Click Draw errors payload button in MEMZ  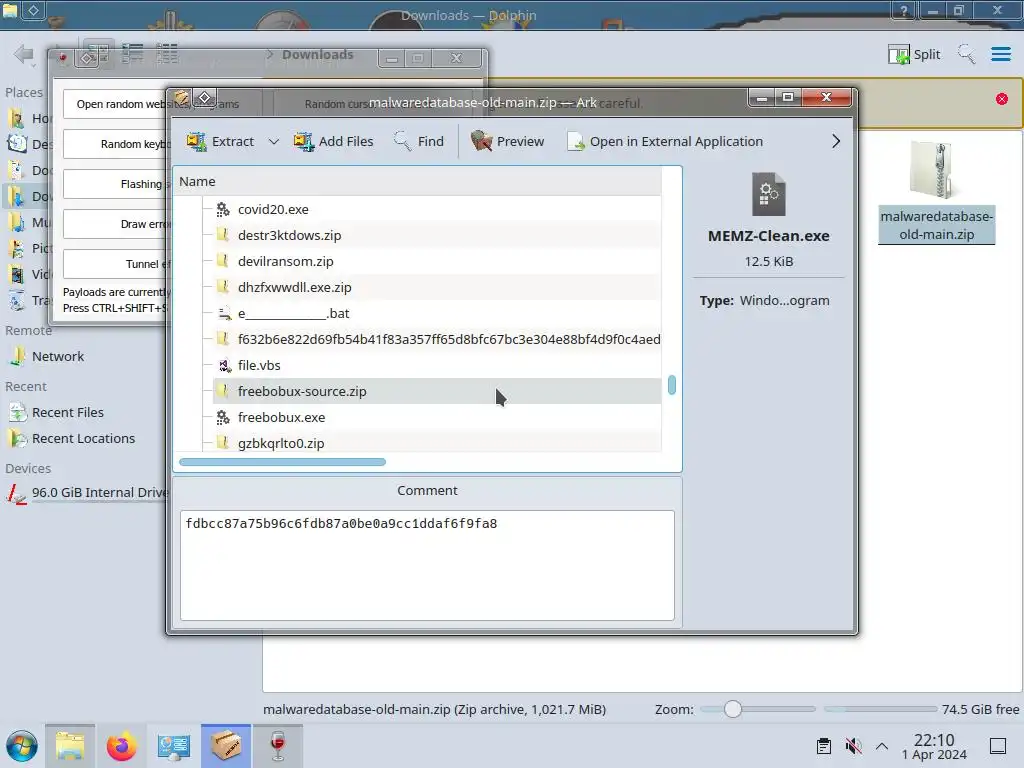[x=115, y=224]
